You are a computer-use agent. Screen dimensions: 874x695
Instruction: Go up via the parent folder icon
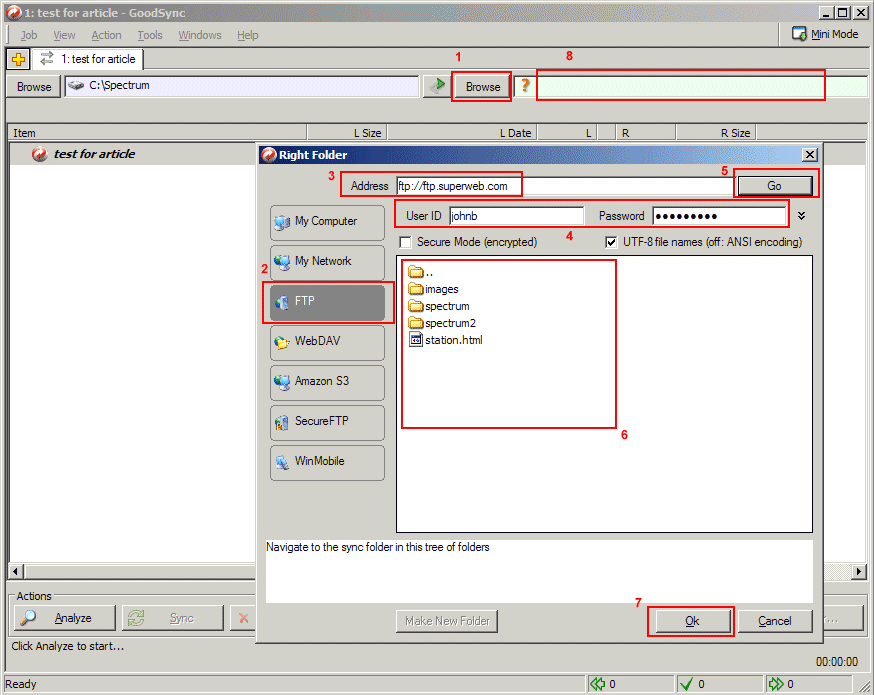tap(416, 272)
